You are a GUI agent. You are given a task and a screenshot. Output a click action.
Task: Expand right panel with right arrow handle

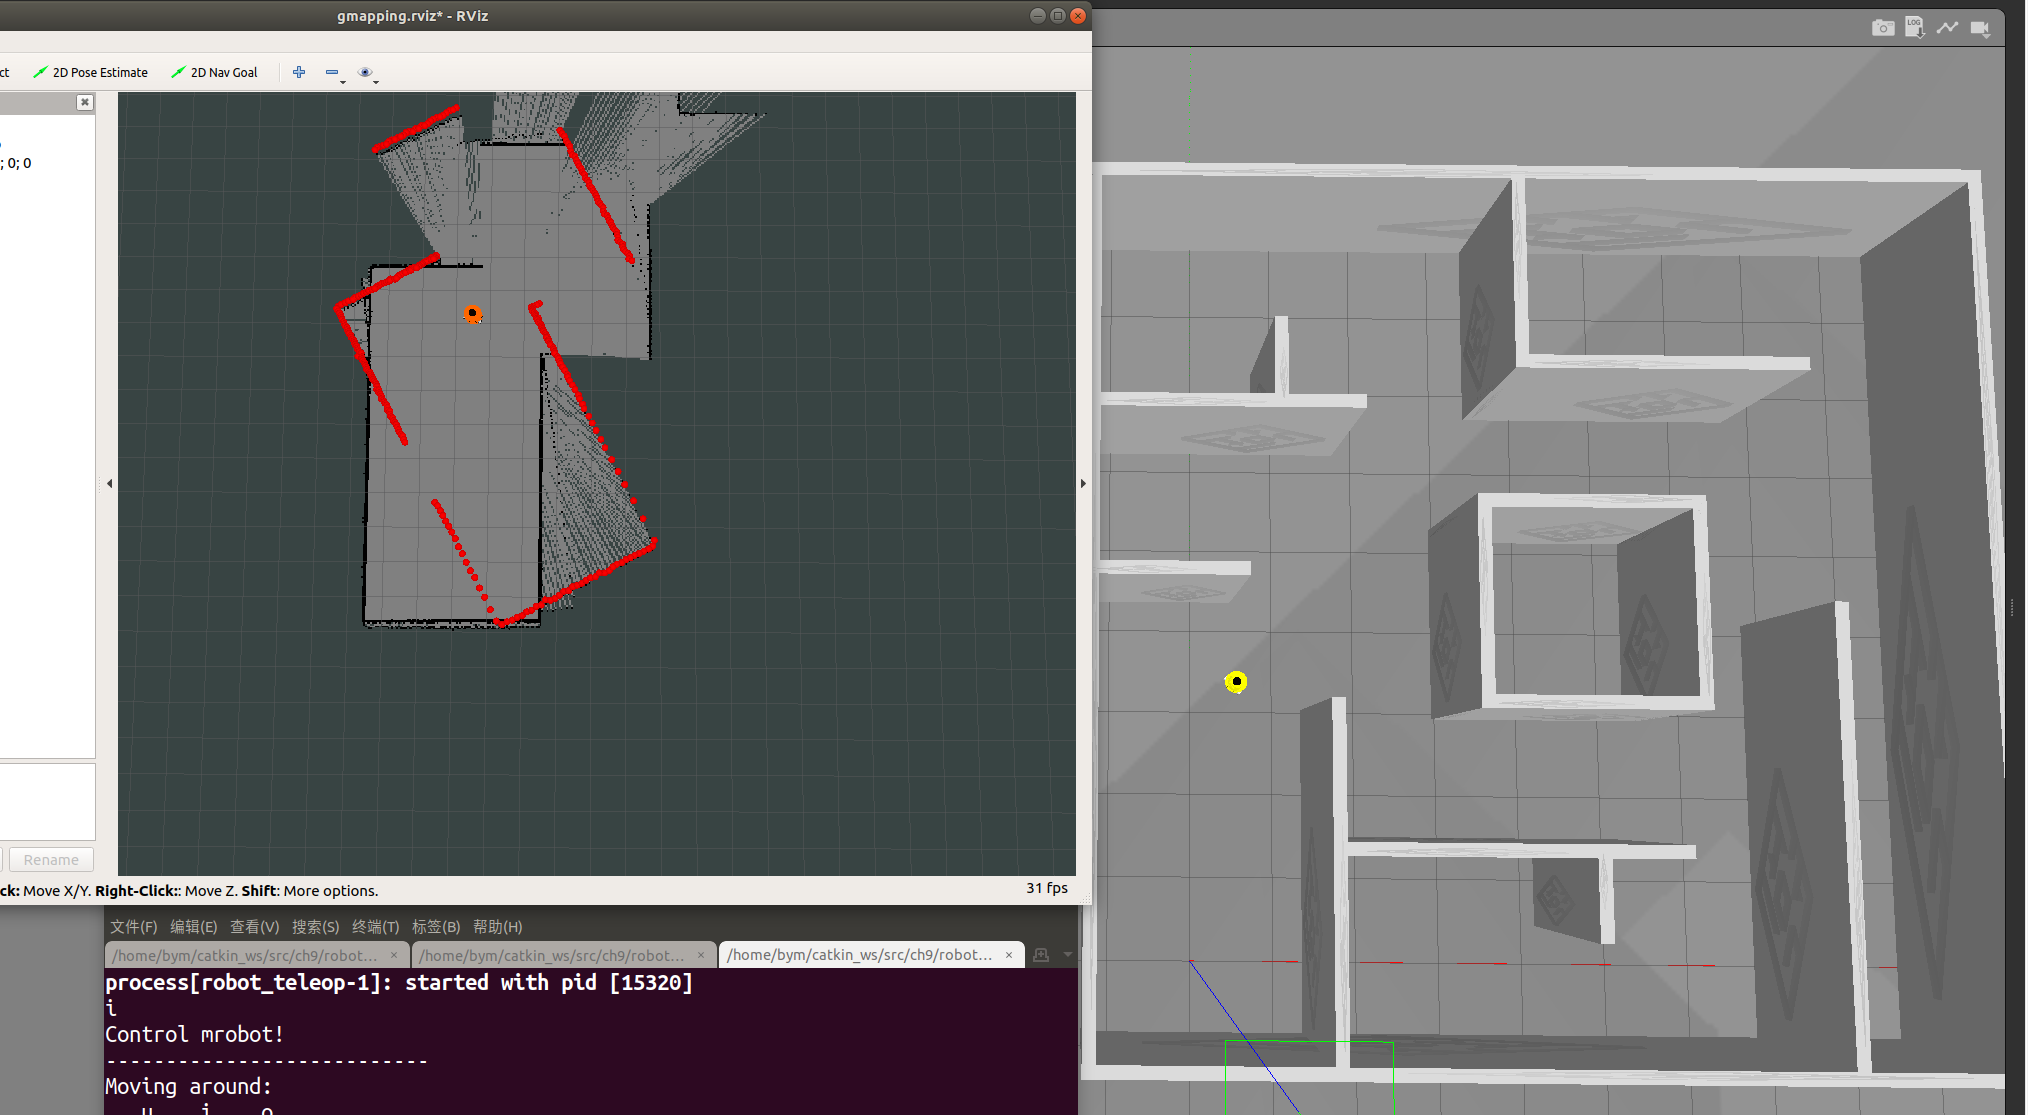1083,483
